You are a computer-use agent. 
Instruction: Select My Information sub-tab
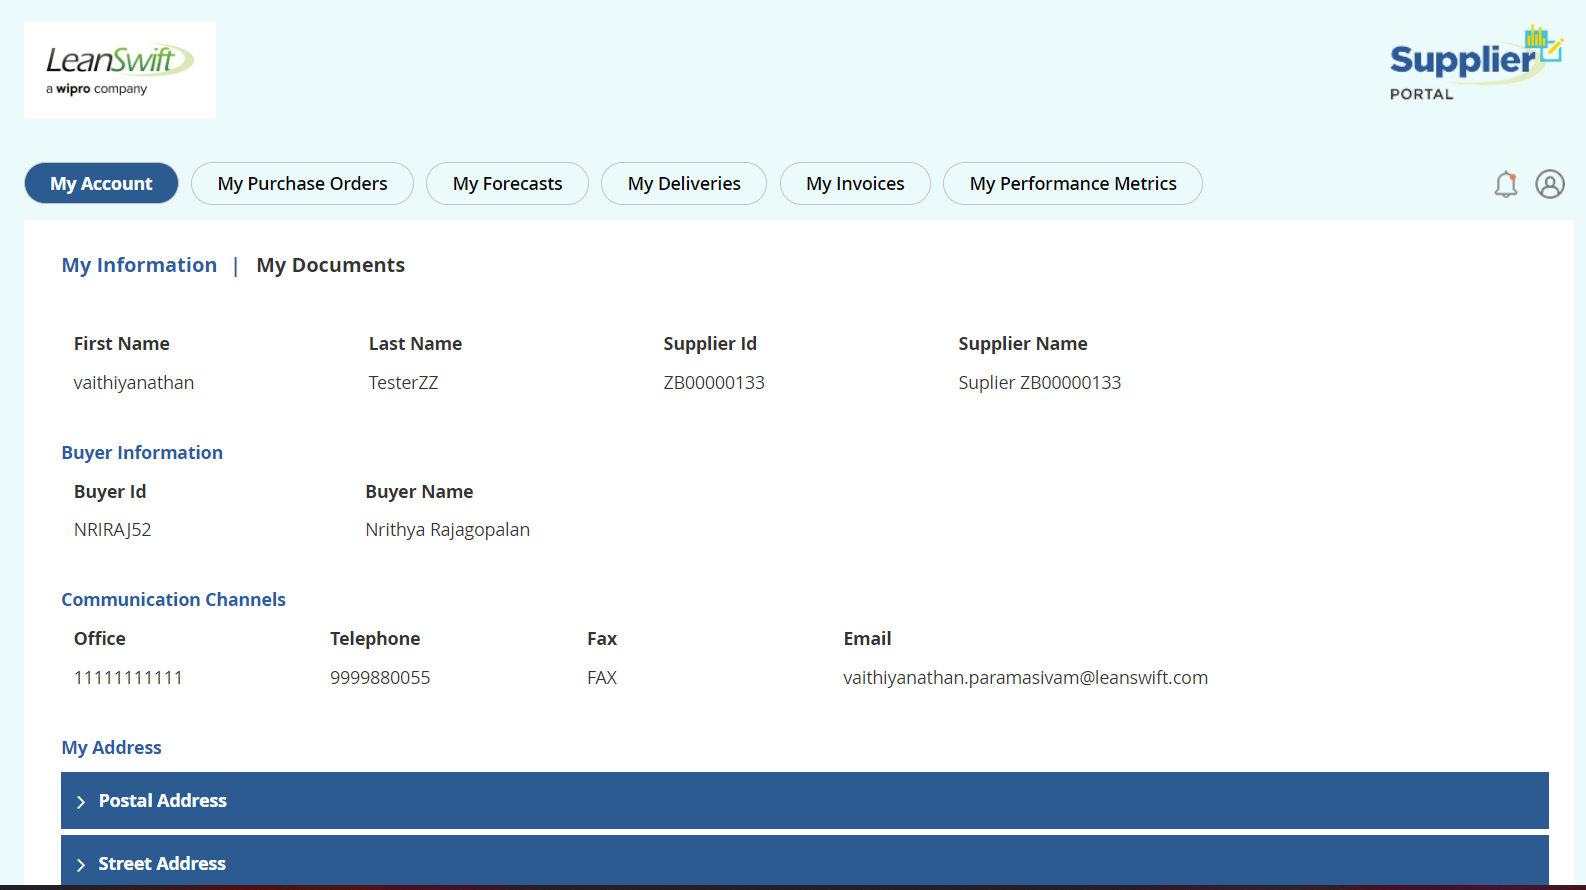pyautogui.click(x=139, y=265)
